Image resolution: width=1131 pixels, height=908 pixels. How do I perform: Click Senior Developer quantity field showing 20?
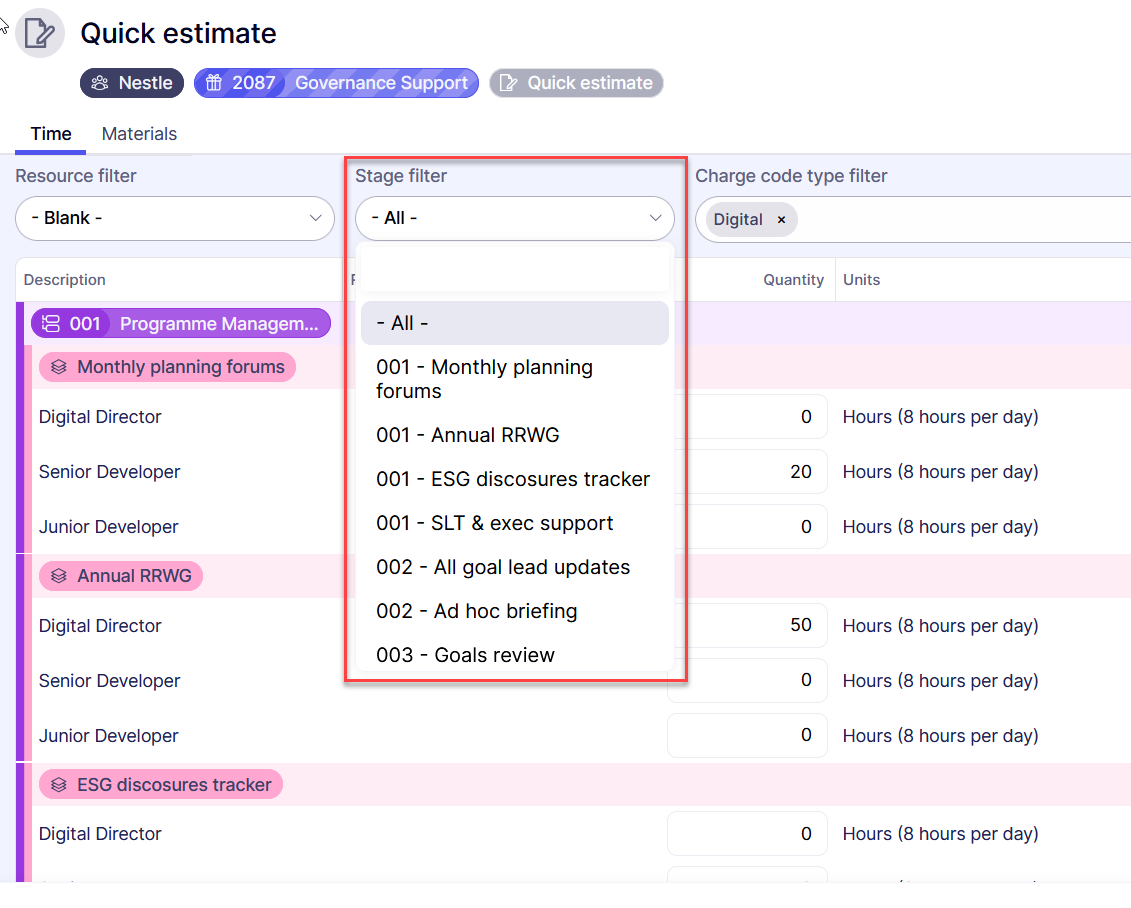(747, 472)
